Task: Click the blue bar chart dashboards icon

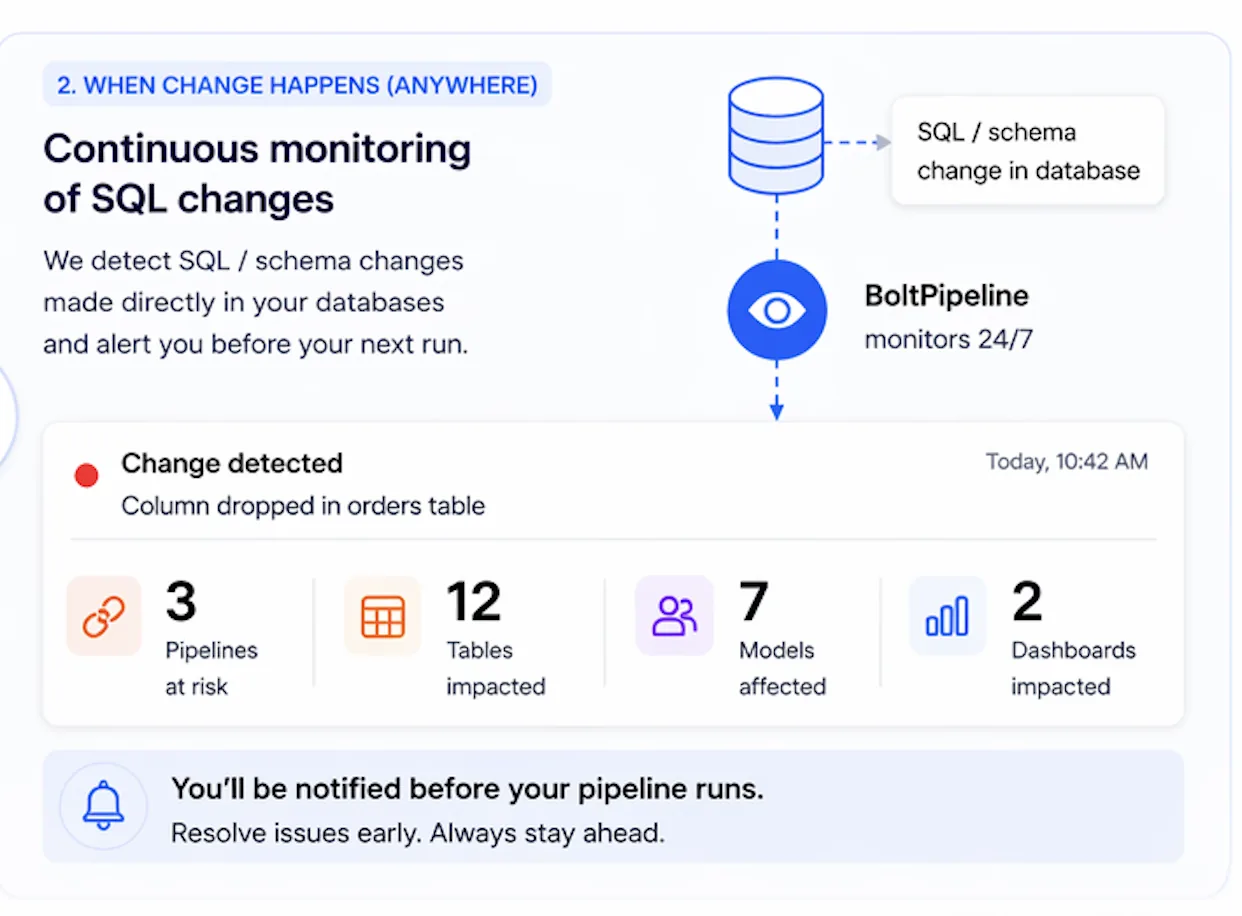Action: (x=947, y=616)
